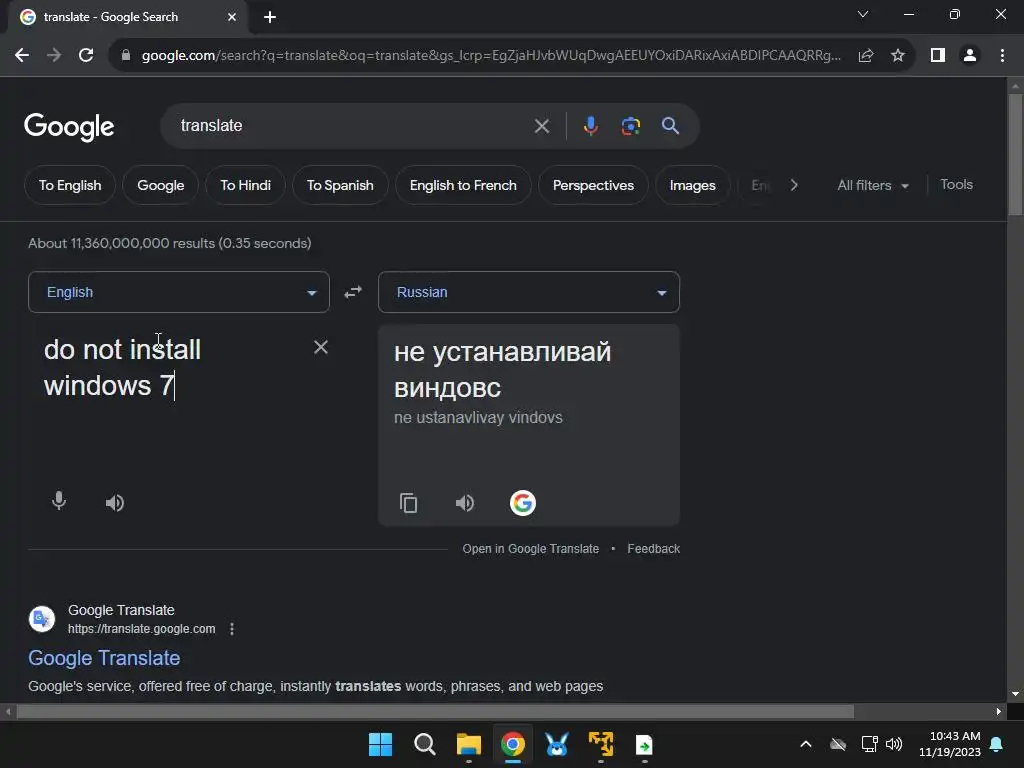The width and height of the screenshot is (1024, 768).
Task: Click the vertical scrollbar thumb
Action: tap(1015, 154)
